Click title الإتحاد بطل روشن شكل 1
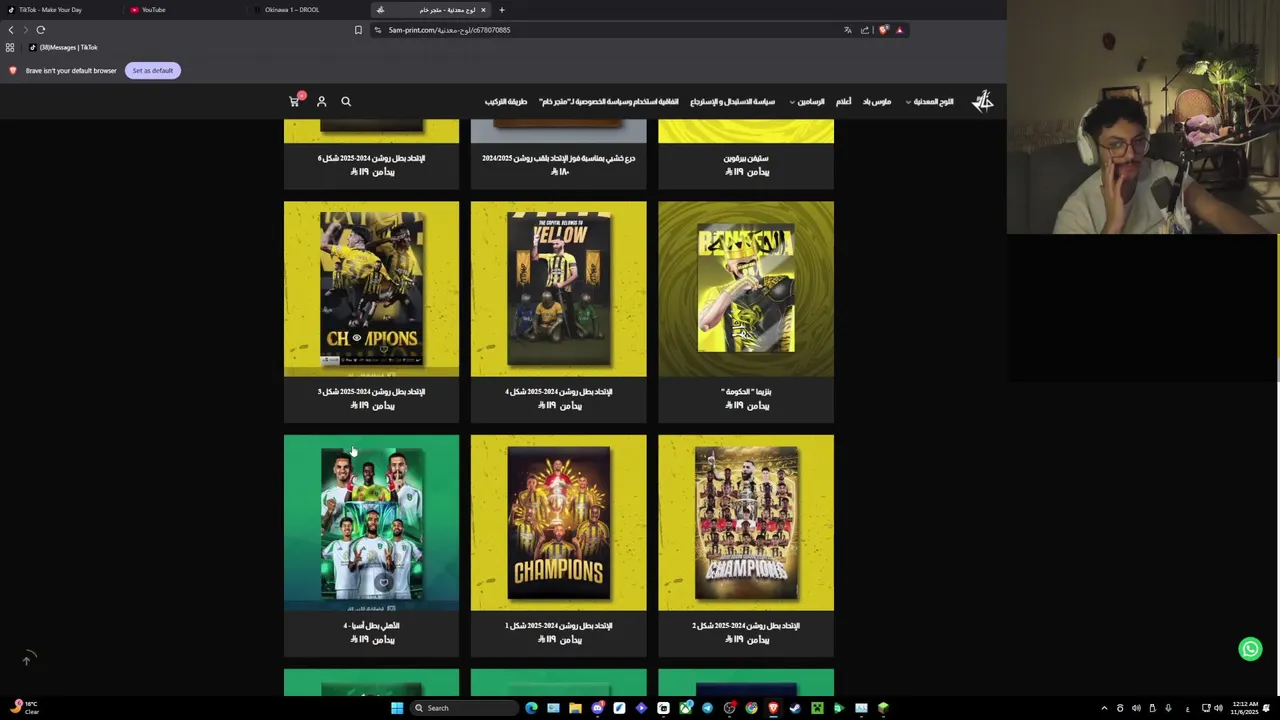 (558, 626)
